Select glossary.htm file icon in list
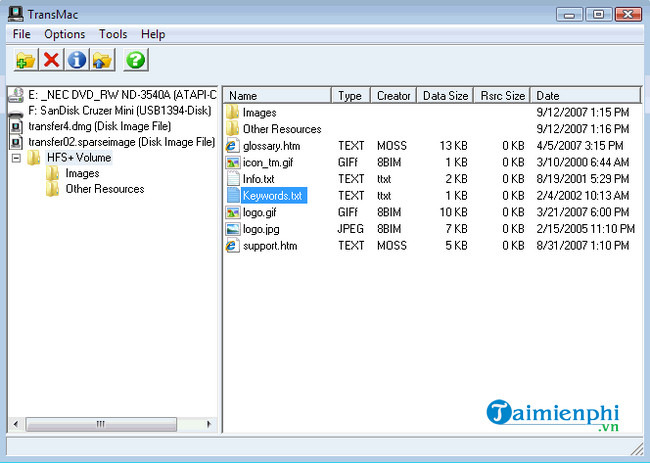Image resolution: width=650 pixels, height=463 pixels. [x=233, y=146]
